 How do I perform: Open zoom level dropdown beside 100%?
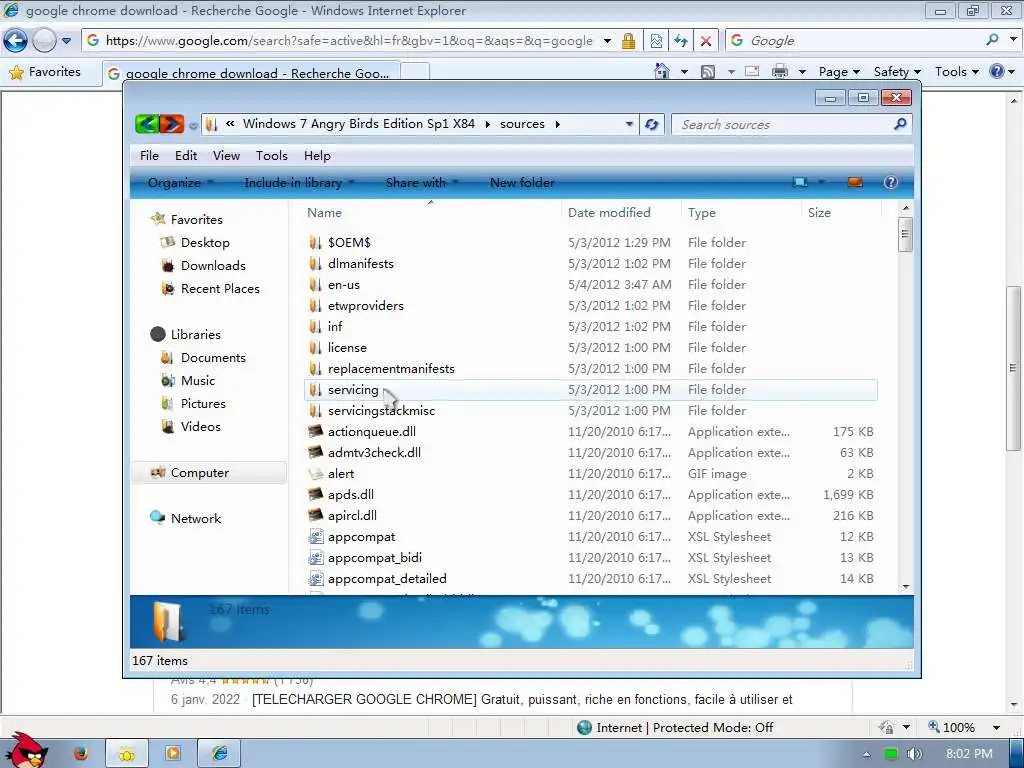pos(997,727)
